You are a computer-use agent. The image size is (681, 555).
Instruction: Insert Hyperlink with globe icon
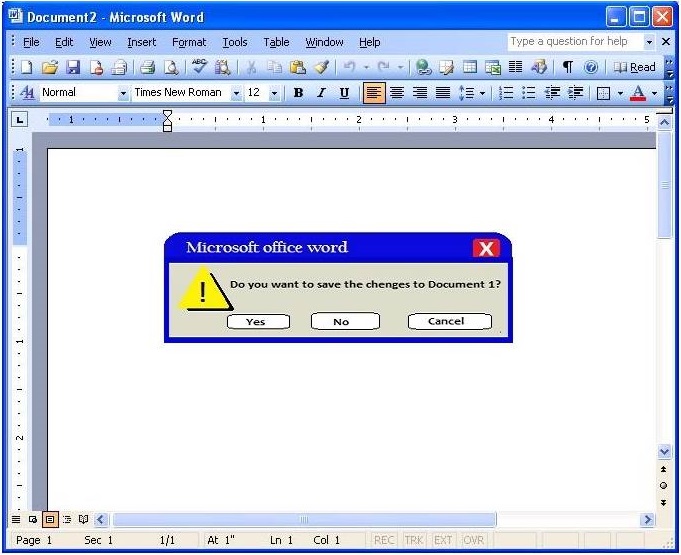pyautogui.click(x=423, y=67)
